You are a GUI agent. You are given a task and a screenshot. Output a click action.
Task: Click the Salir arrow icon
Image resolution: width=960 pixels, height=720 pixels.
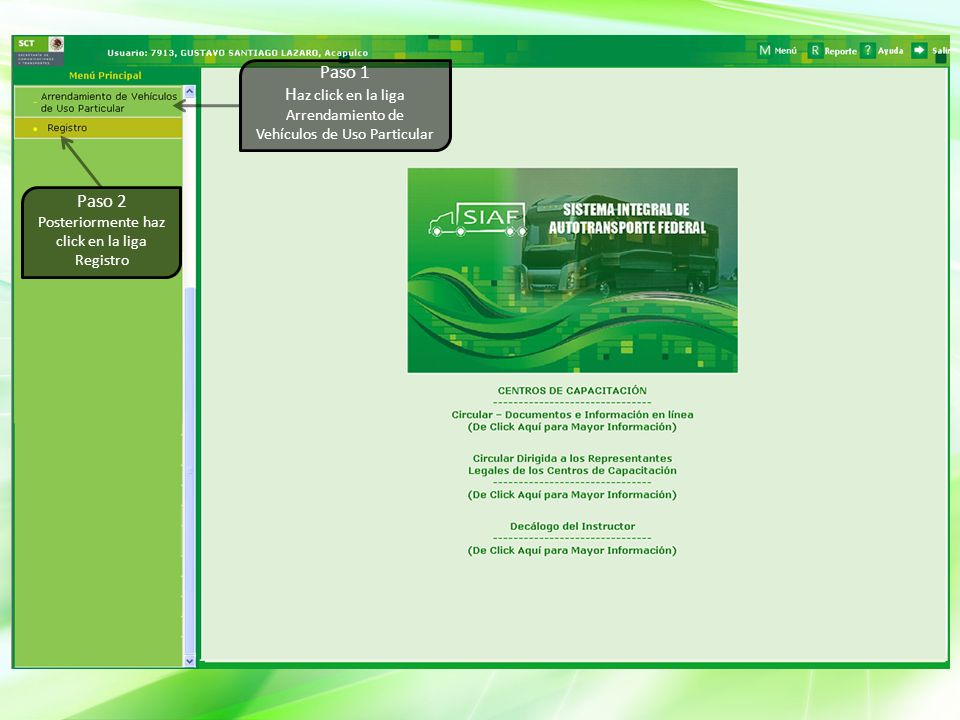pyautogui.click(x=919, y=50)
